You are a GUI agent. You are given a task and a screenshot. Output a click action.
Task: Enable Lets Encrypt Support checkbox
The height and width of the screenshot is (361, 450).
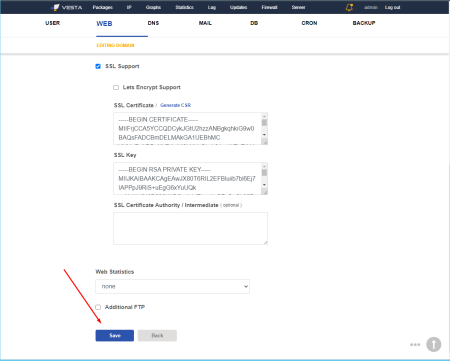[x=116, y=87]
